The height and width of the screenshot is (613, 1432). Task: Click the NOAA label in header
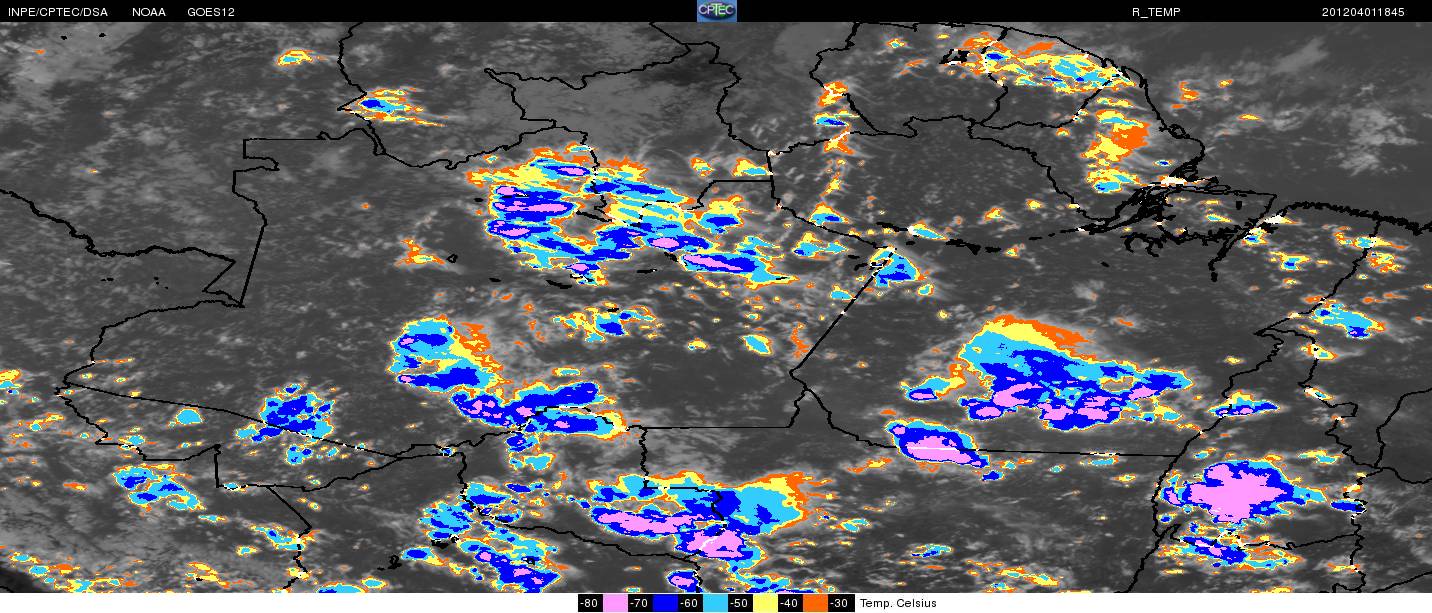pyautogui.click(x=149, y=12)
